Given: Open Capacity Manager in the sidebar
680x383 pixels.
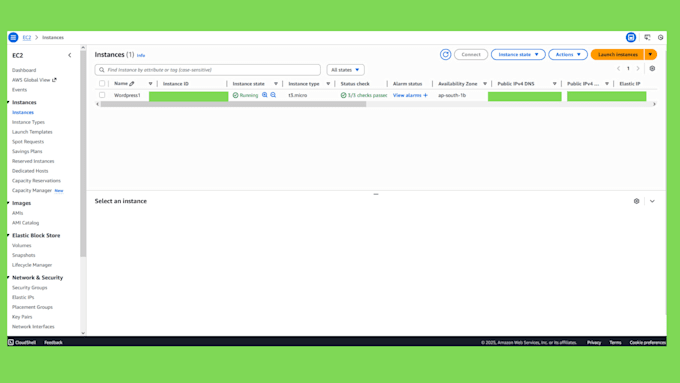Looking at the screenshot, I should 32,190.
